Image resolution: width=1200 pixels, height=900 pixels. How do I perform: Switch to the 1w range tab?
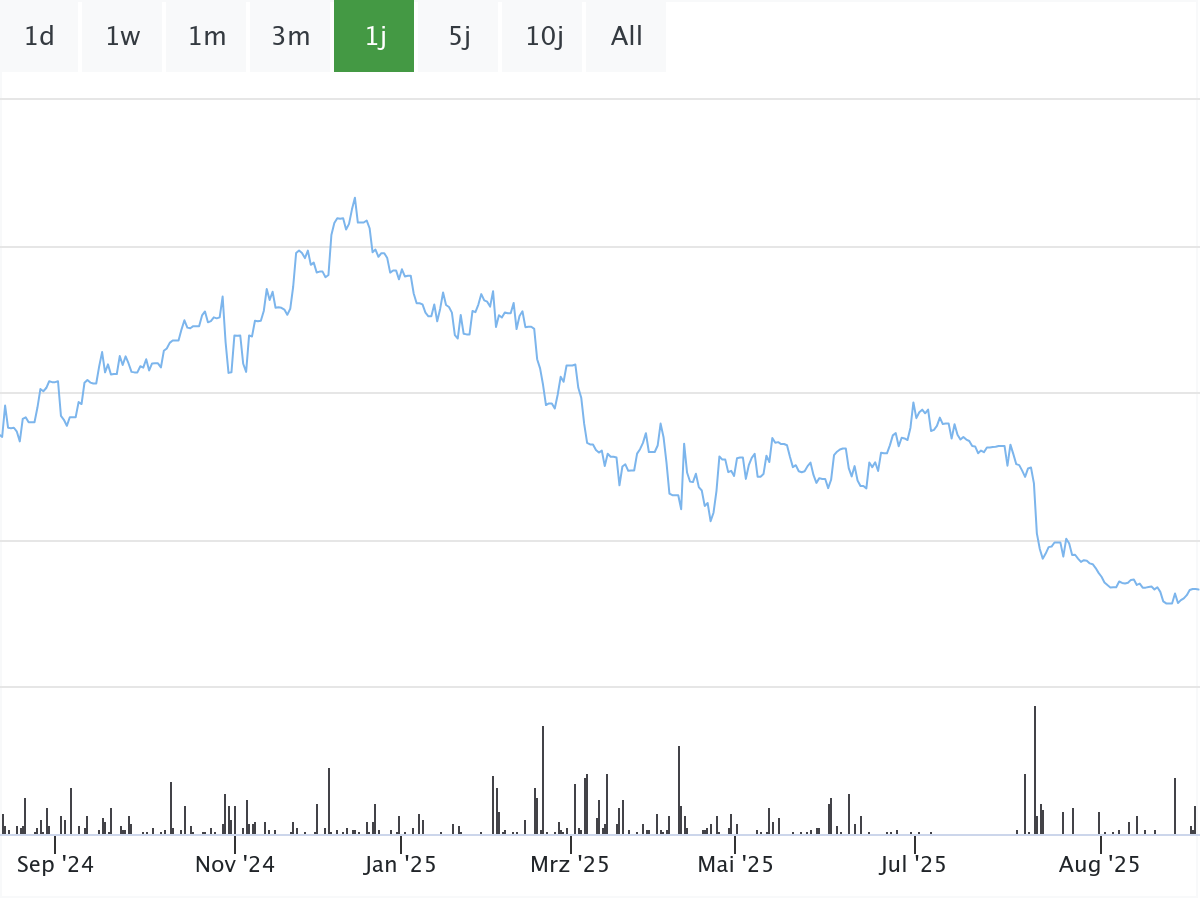pyautogui.click(x=123, y=37)
